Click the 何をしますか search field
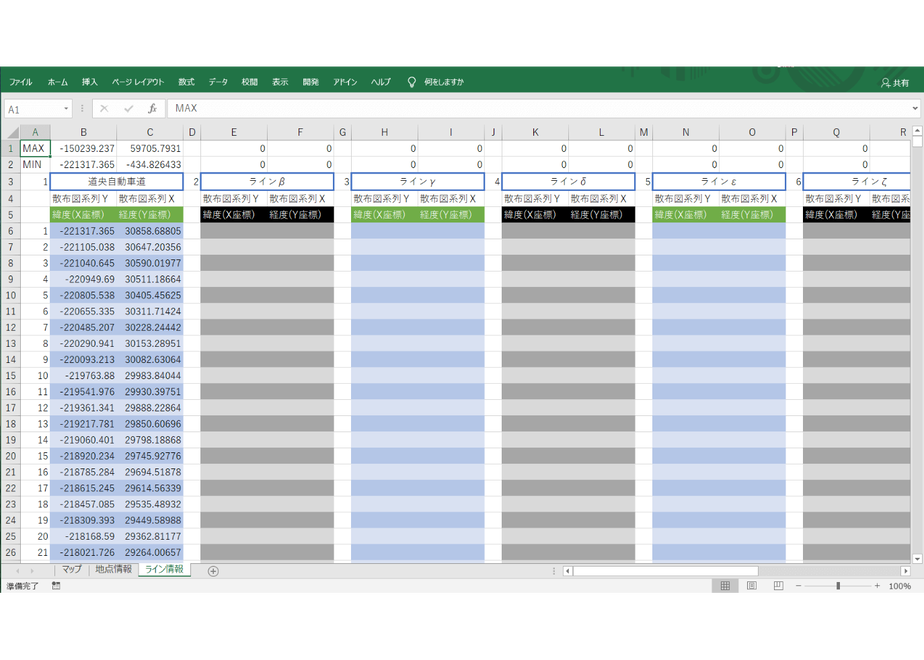This screenshot has height=660, width=924. point(444,82)
